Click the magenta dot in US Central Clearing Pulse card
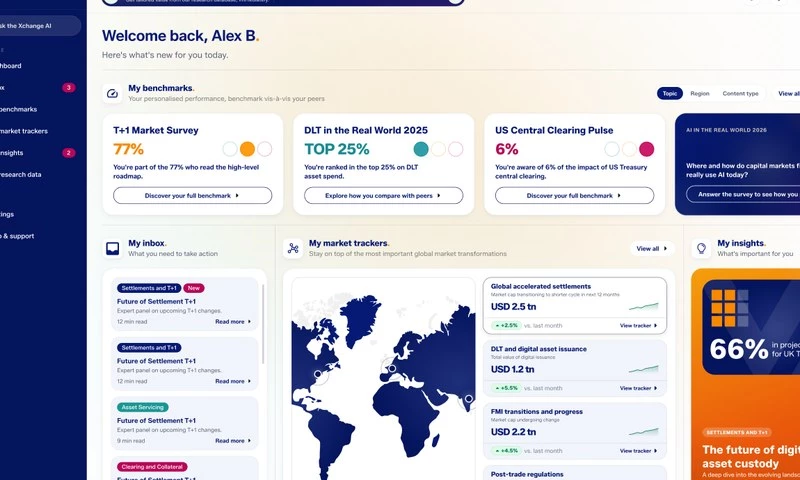 coord(646,149)
